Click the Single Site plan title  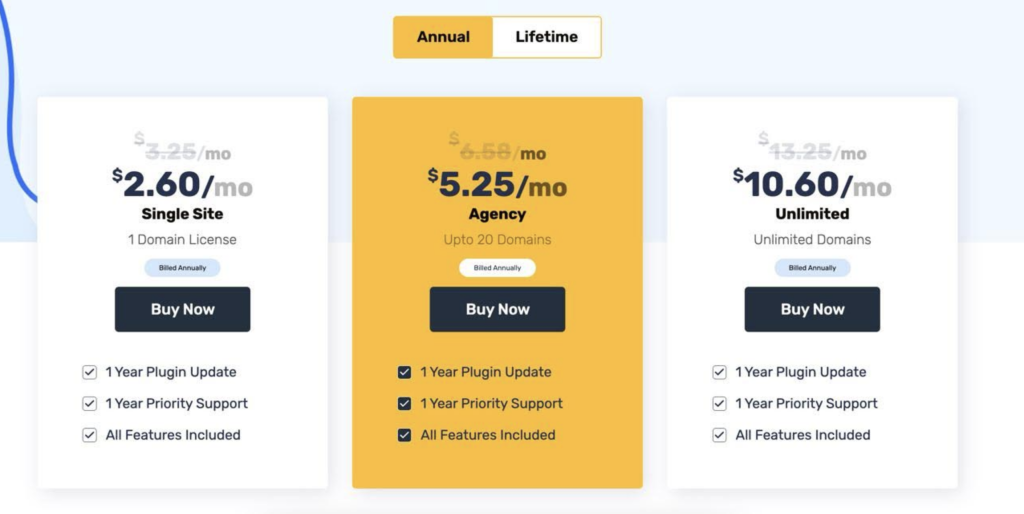click(x=182, y=214)
